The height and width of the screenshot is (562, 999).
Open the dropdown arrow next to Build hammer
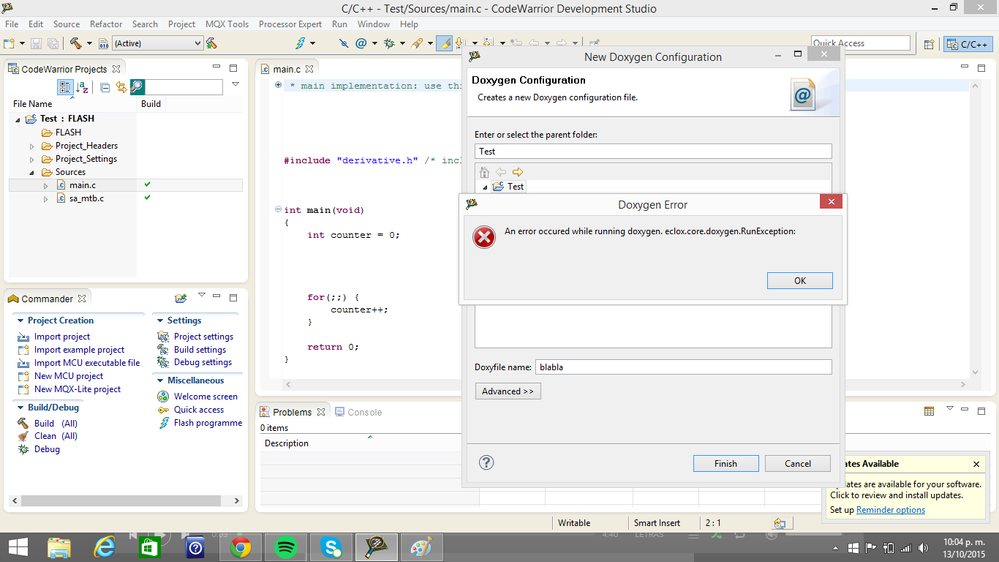[x=89, y=43]
